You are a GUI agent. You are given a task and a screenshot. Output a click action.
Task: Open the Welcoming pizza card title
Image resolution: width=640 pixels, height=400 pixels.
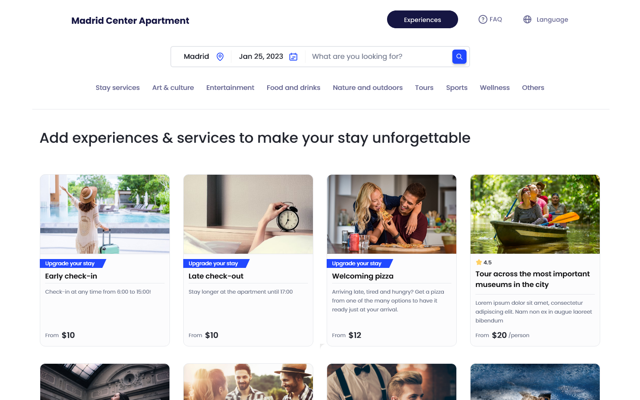[362, 276]
